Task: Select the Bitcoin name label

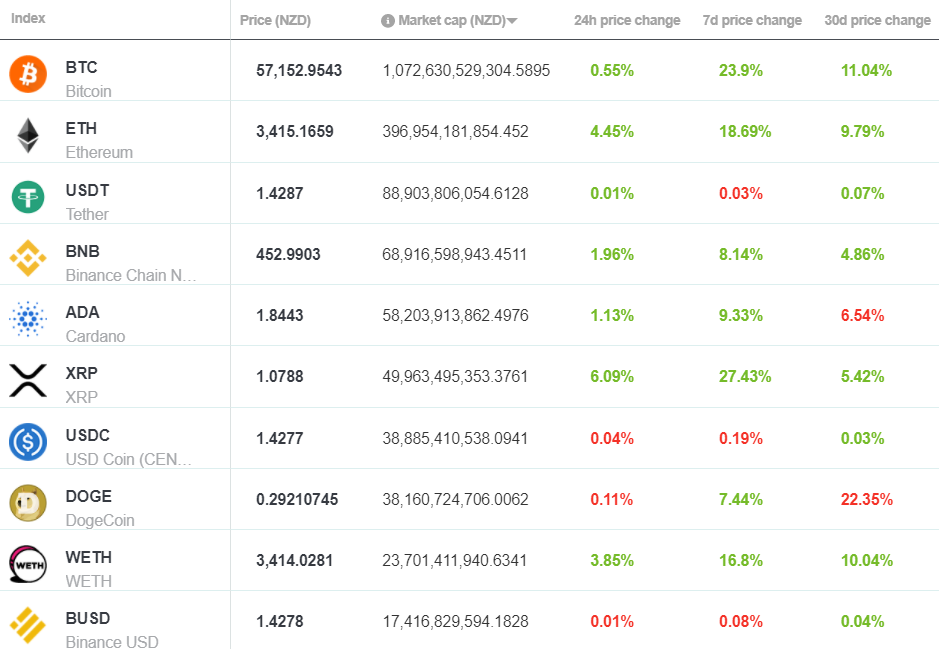Action: 89,91
